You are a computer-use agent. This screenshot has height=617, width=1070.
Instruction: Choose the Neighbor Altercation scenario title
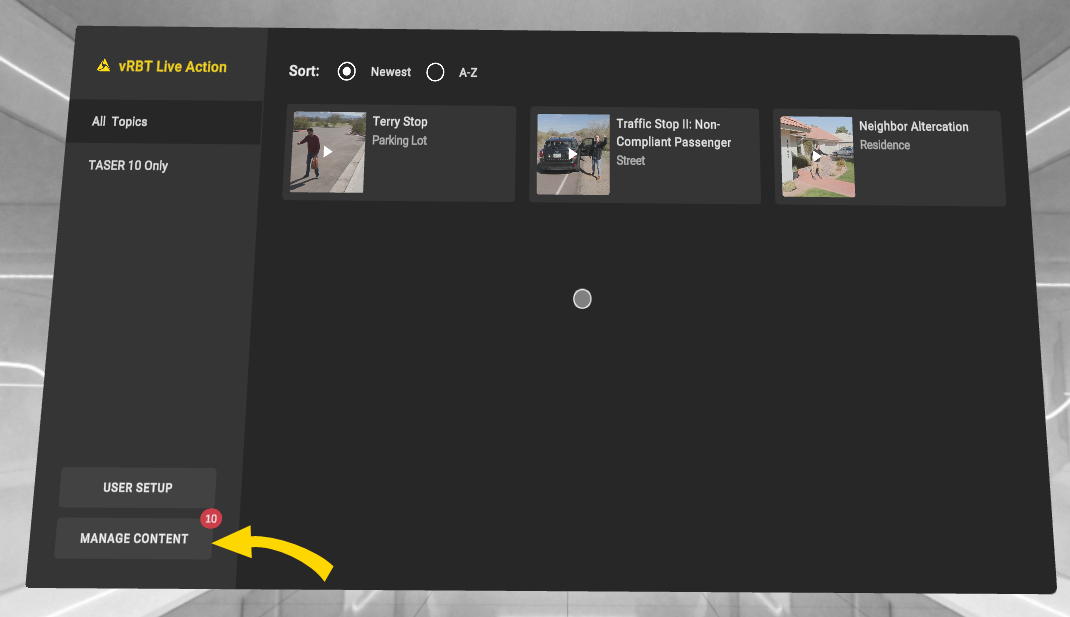point(913,127)
